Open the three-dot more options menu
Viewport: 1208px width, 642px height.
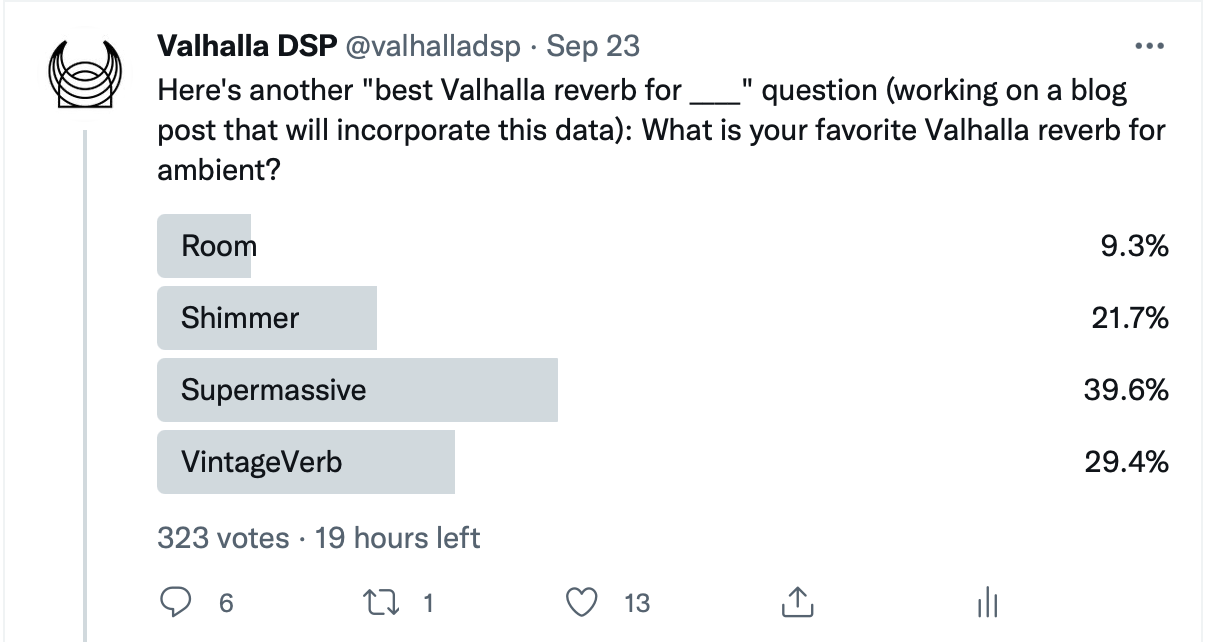(x=1151, y=46)
